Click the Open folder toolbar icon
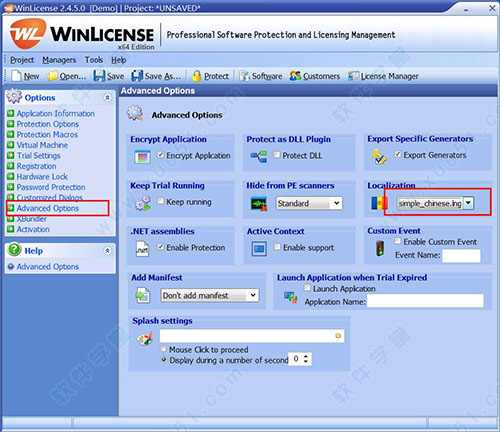This screenshot has width=500, height=432. (x=52, y=76)
